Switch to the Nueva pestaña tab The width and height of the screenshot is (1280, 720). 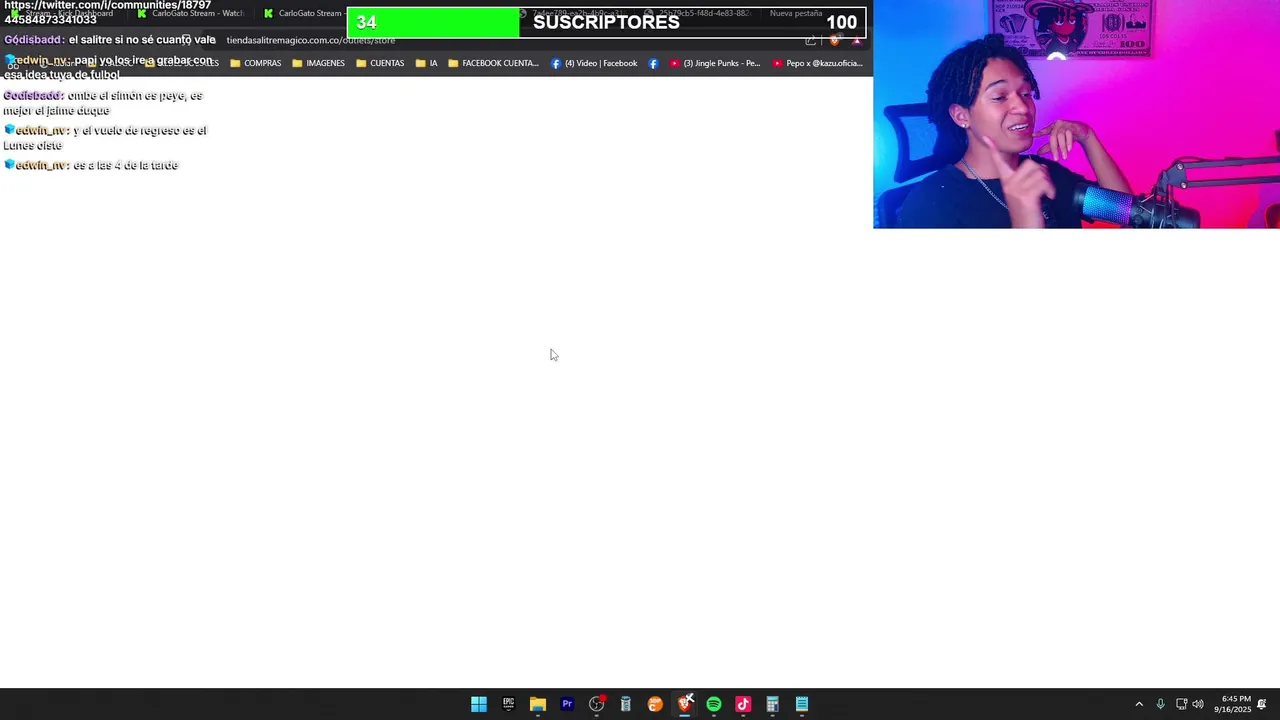tap(797, 13)
